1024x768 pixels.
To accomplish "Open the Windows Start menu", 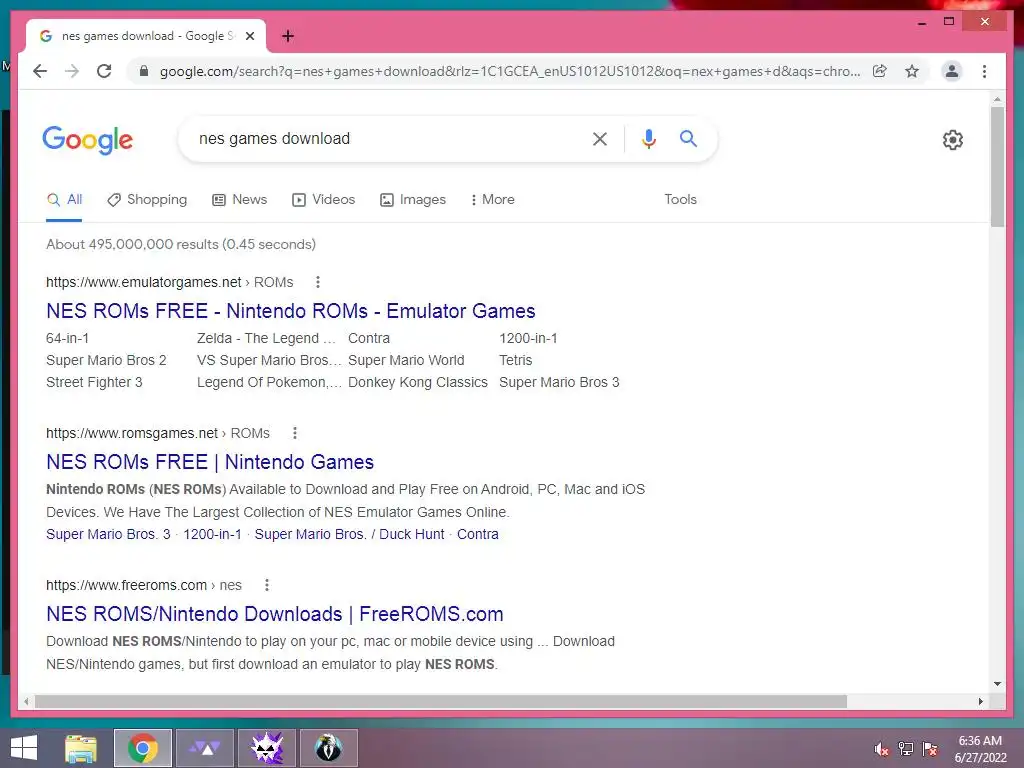I will tap(24, 748).
